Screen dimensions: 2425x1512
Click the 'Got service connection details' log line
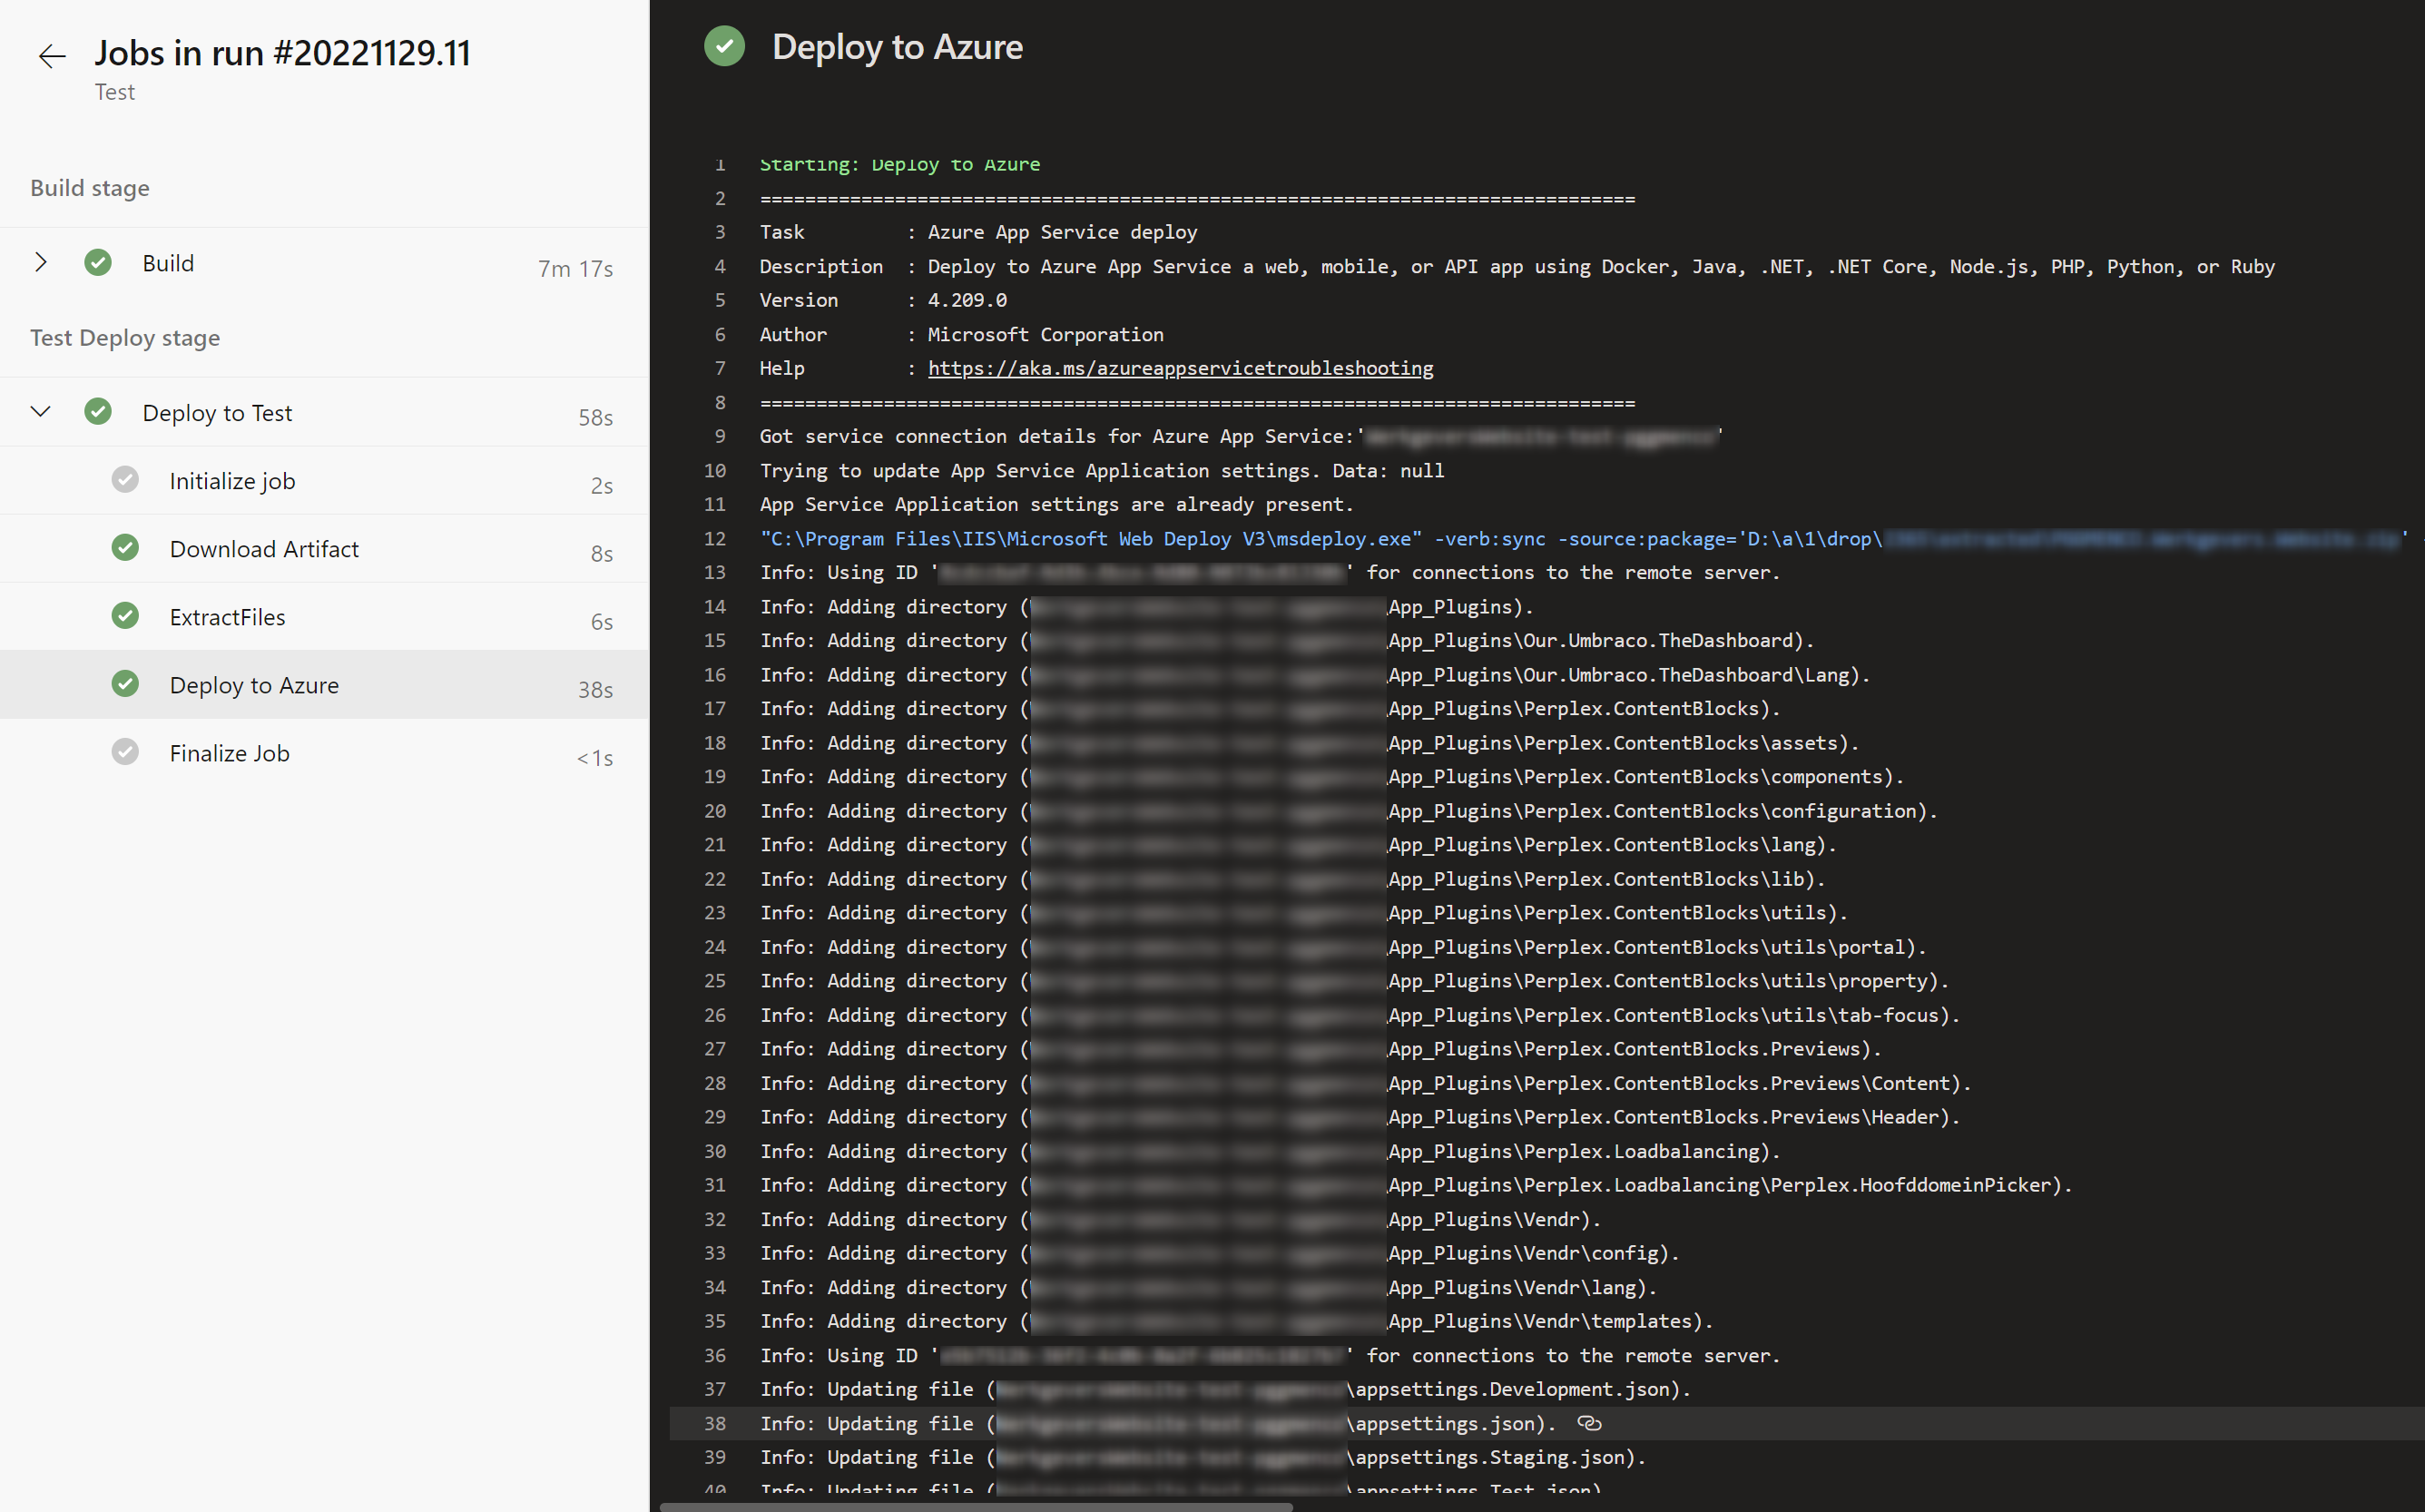click(x=1241, y=436)
